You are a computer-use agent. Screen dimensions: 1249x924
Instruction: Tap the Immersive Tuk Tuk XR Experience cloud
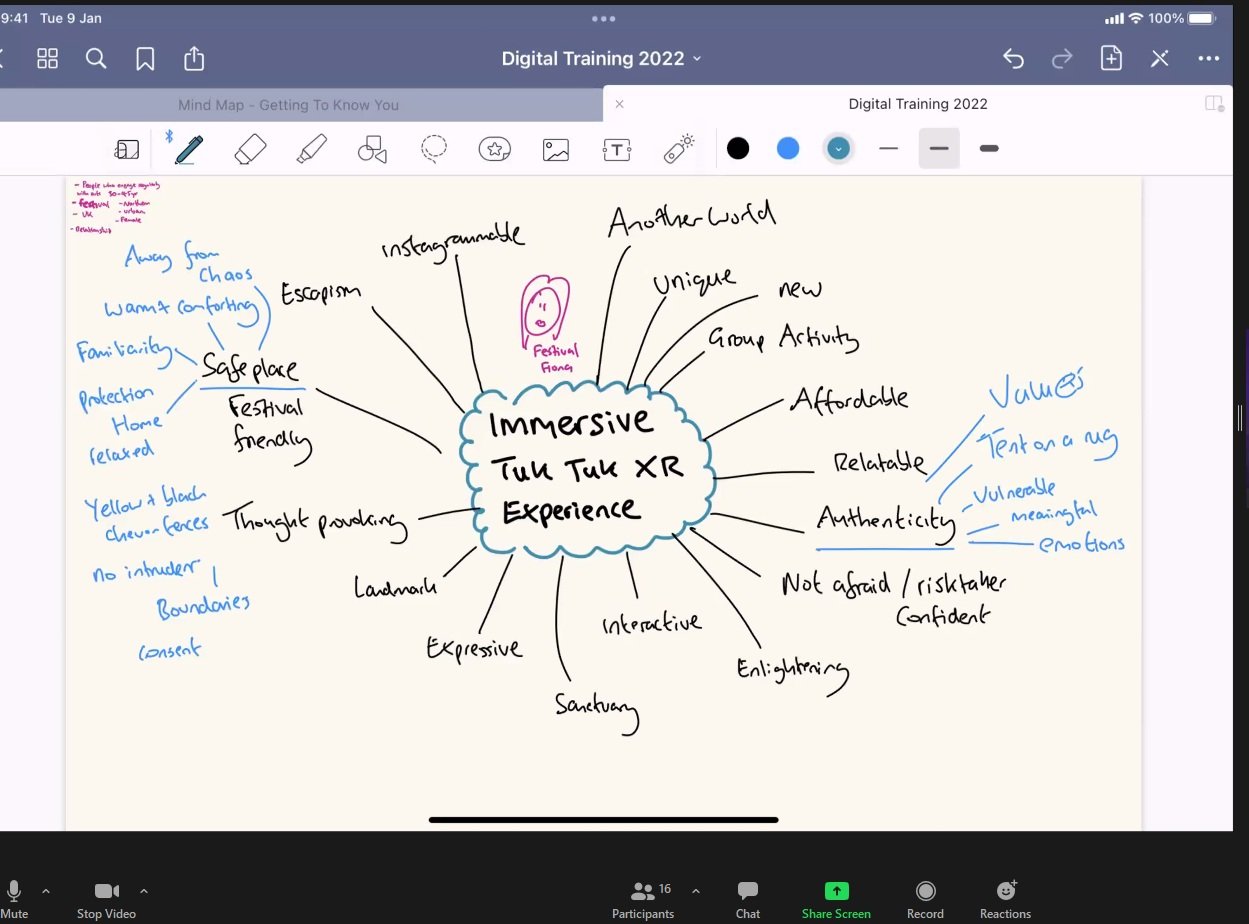pyautogui.click(x=587, y=470)
